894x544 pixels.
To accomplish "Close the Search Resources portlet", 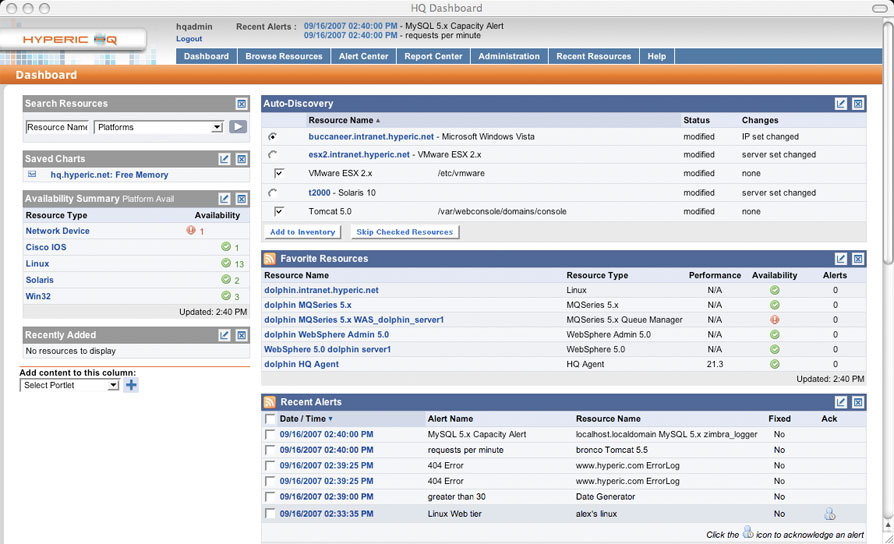I will point(242,104).
